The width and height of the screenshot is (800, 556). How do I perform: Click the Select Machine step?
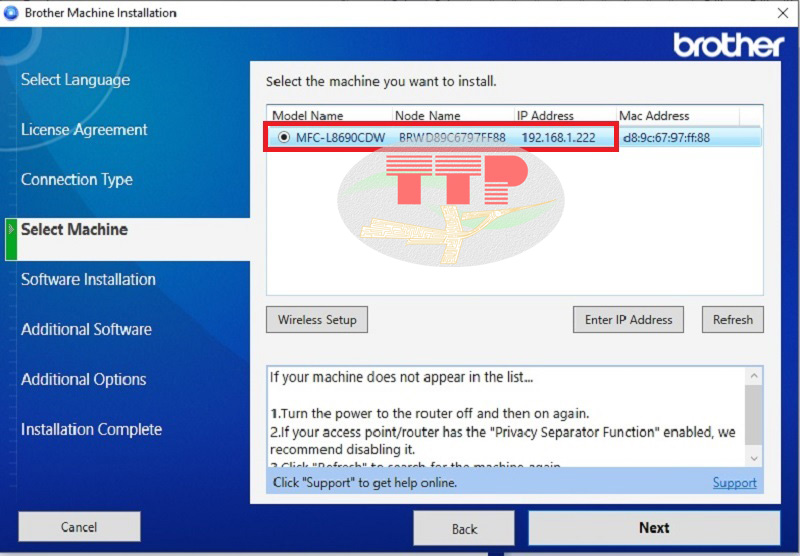click(x=74, y=230)
